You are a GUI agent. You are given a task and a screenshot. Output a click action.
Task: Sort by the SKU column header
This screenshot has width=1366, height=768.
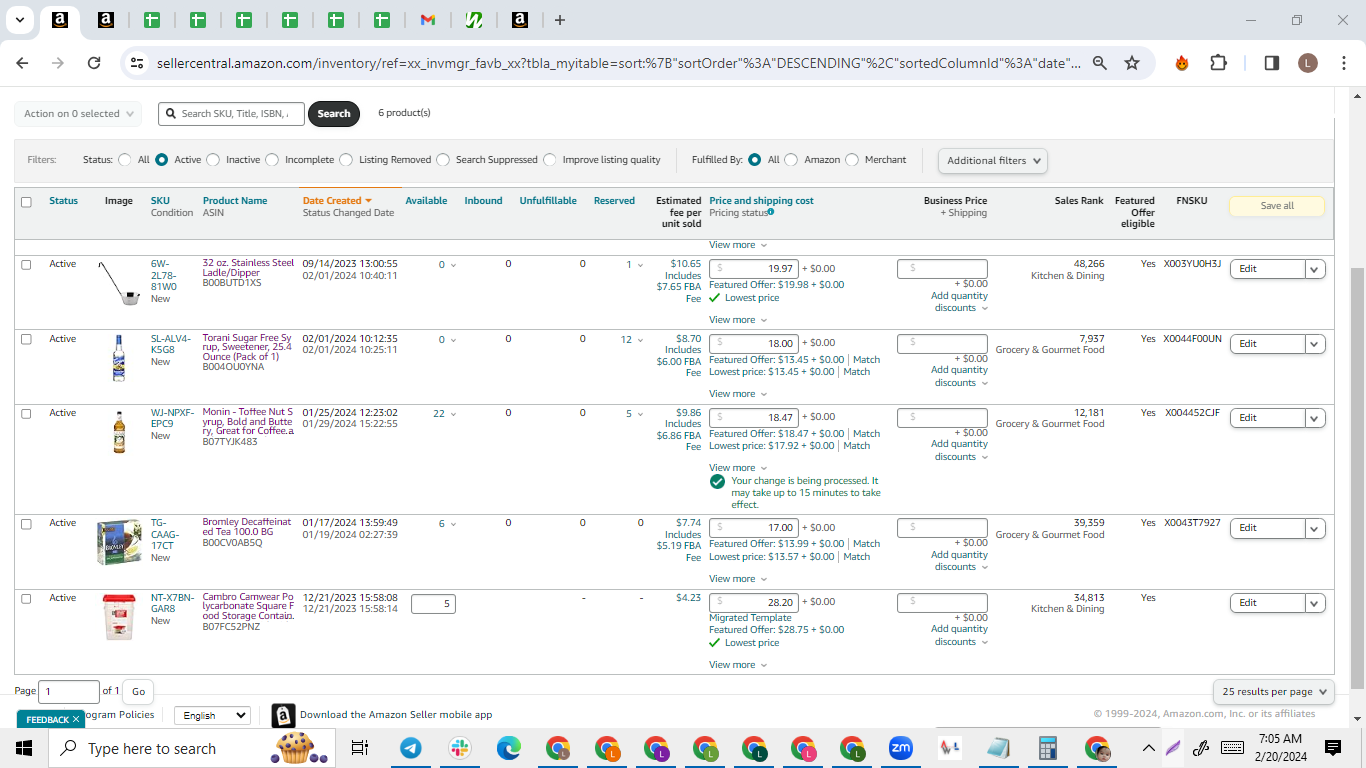(x=160, y=201)
